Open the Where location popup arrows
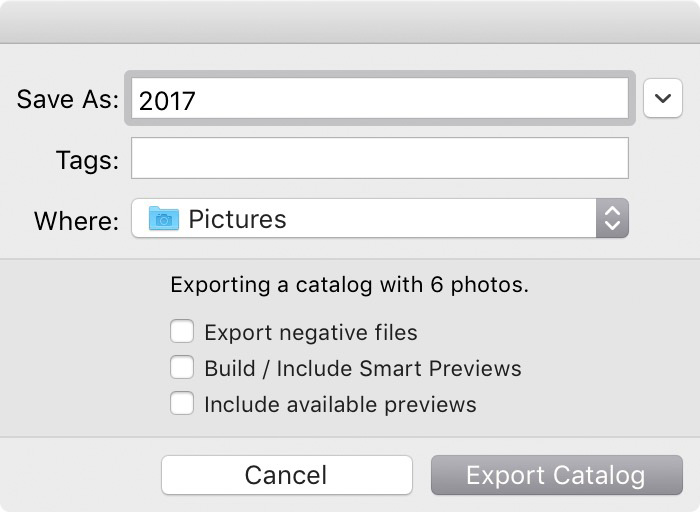Image resolution: width=700 pixels, height=512 pixels. coord(612,218)
